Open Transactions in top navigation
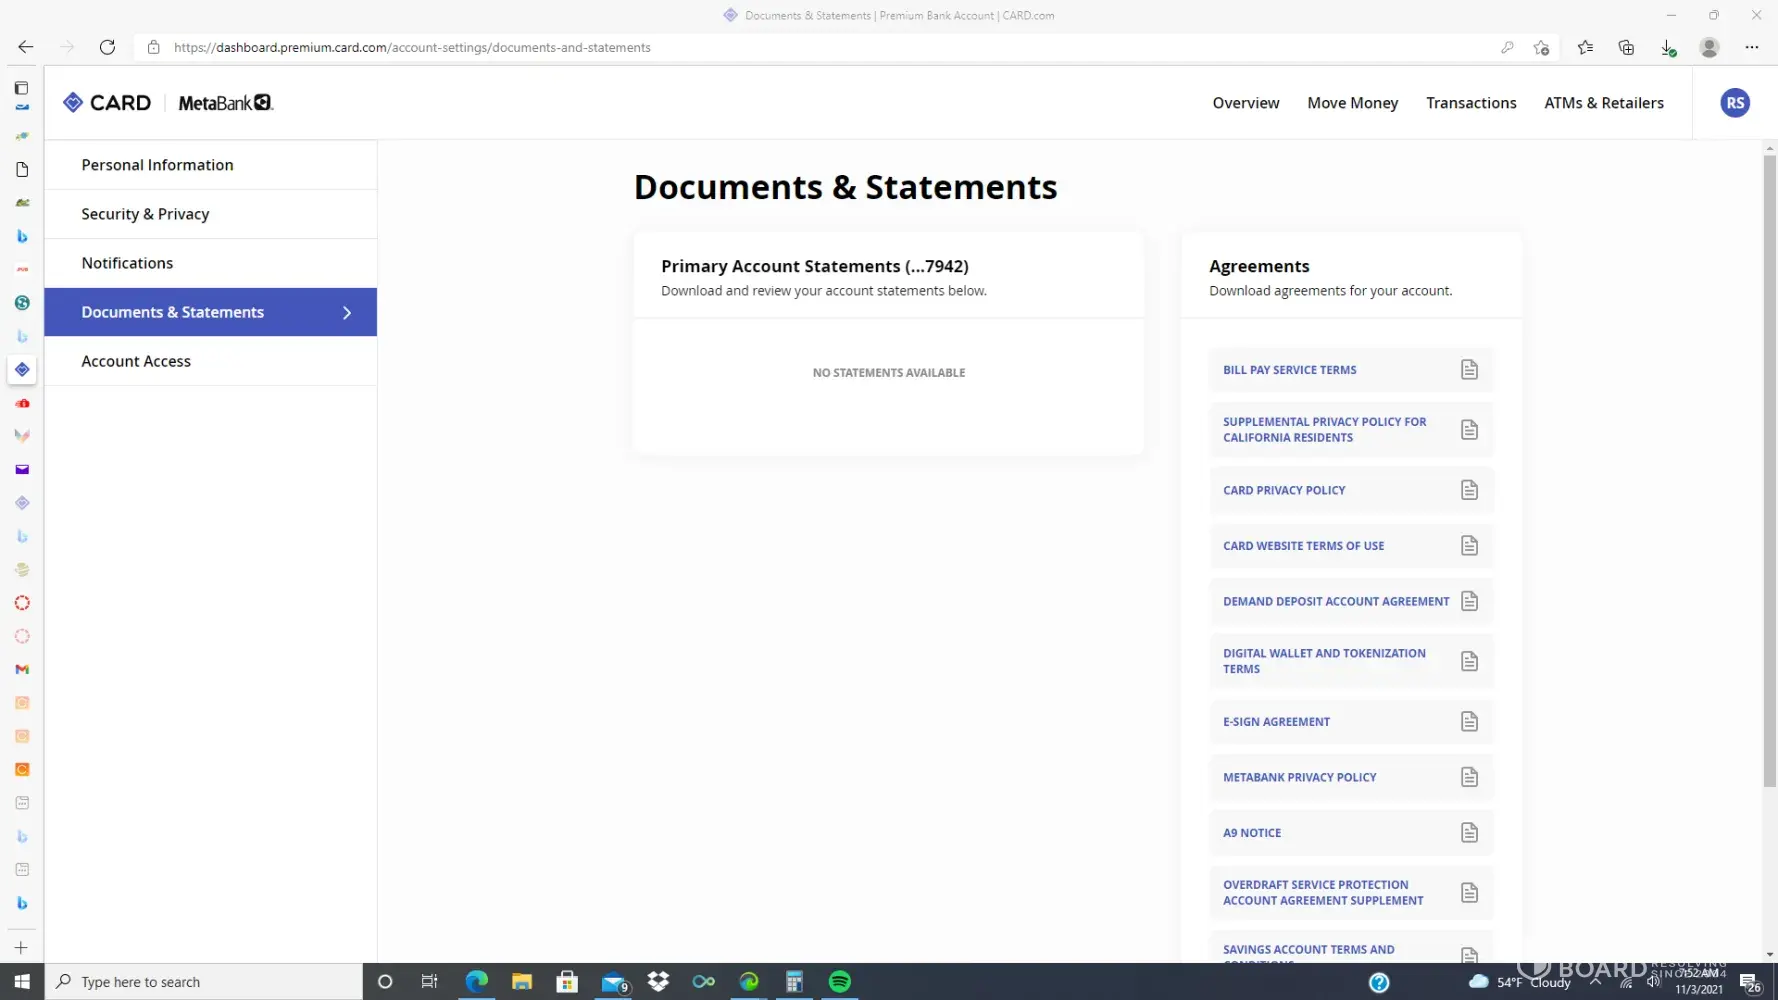This screenshot has width=1778, height=1000. pos(1470,103)
